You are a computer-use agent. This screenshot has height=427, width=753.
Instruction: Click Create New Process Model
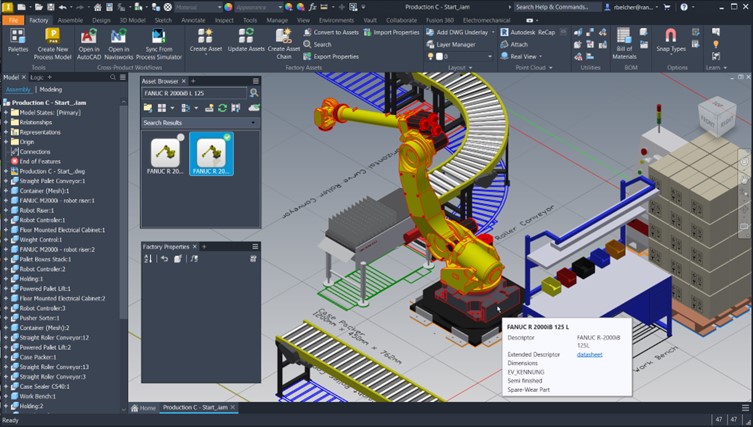click(53, 44)
